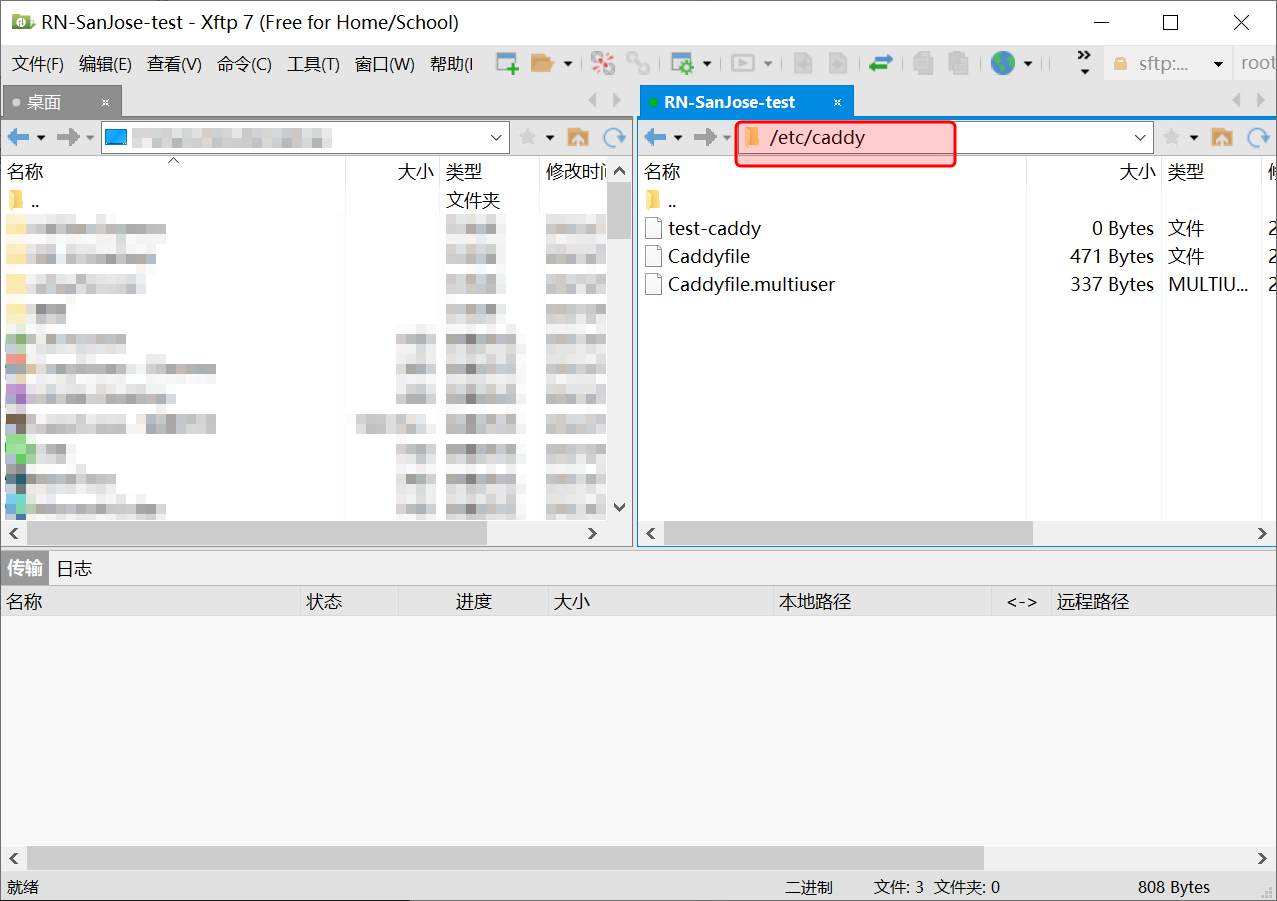This screenshot has height=901, width=1277.
Task: Open the 工具(T) menu
Action: click(313, 64)
